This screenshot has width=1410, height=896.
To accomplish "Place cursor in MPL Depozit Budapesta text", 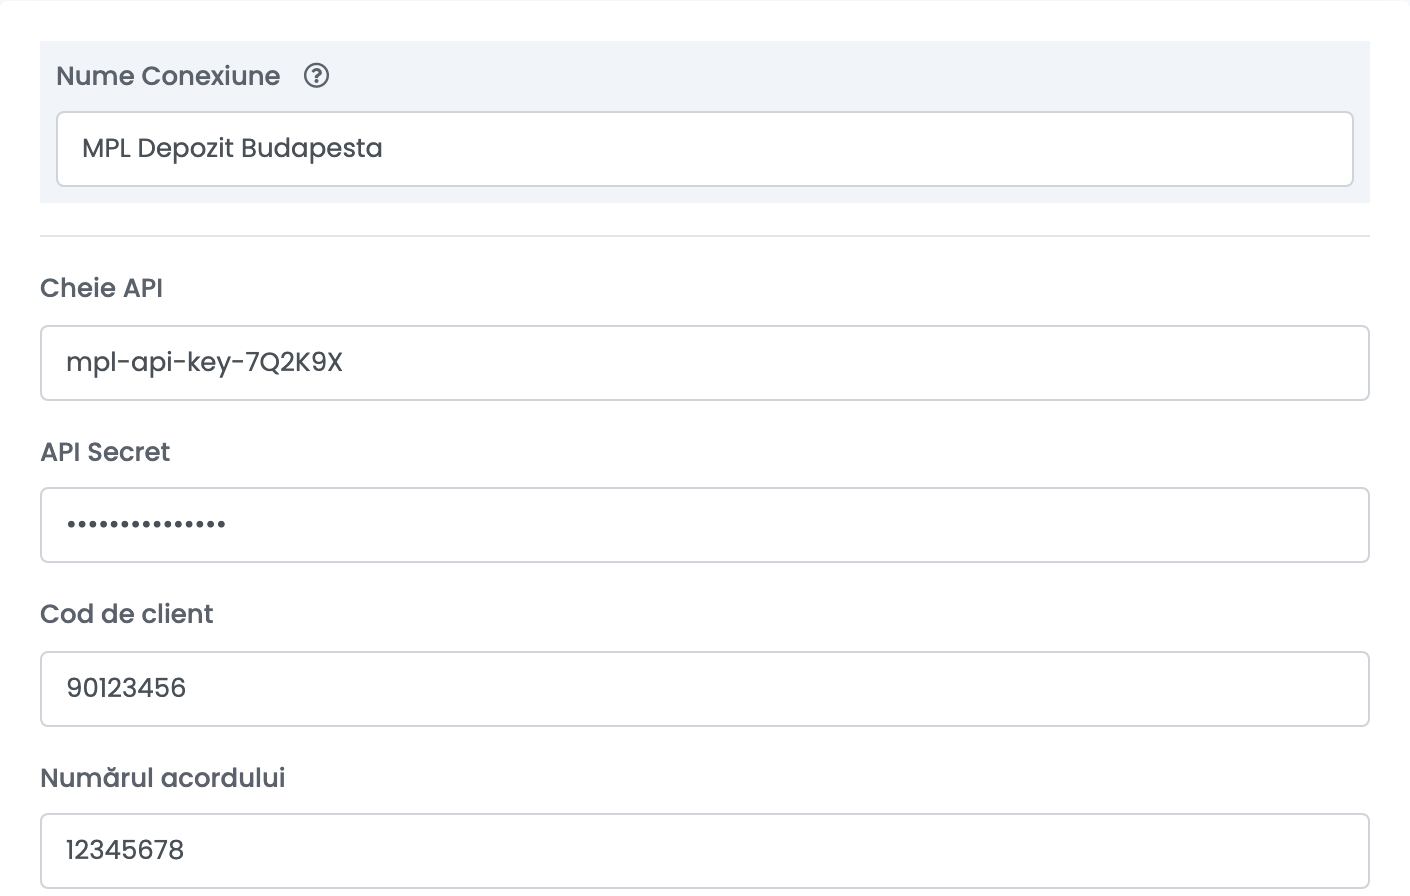I will [x=232, y=149].
